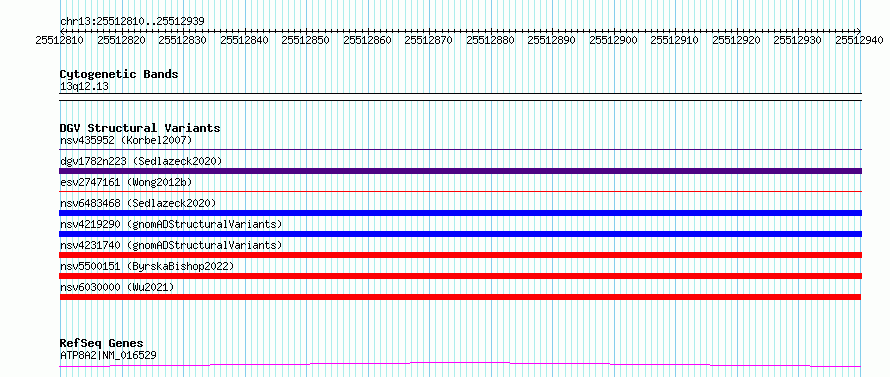Open the DGV Structural Variants track title
890x377 pixels.
click(x=140, y=128)
